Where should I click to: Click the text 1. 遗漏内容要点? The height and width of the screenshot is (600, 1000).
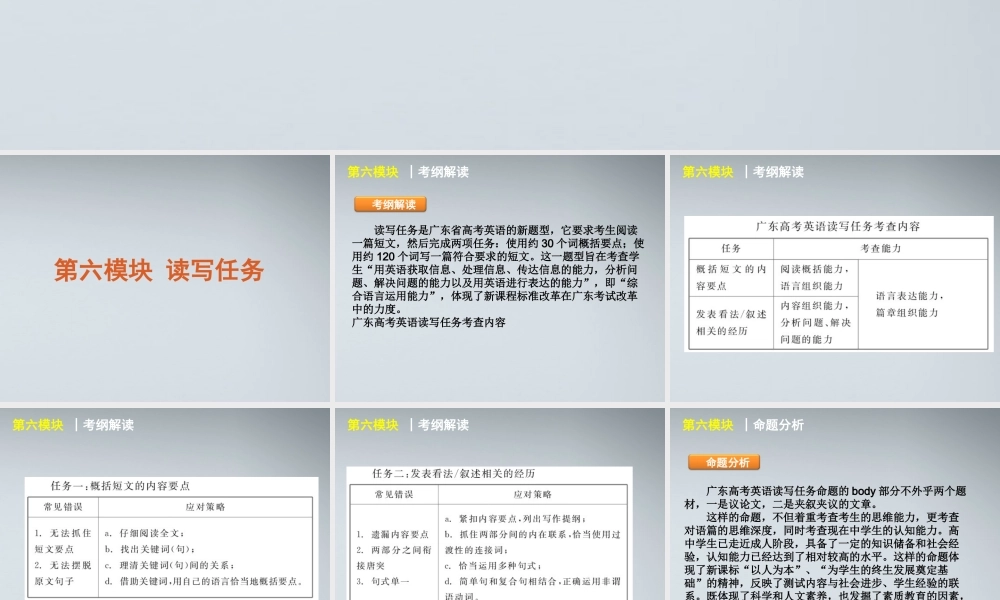point(393,534)
